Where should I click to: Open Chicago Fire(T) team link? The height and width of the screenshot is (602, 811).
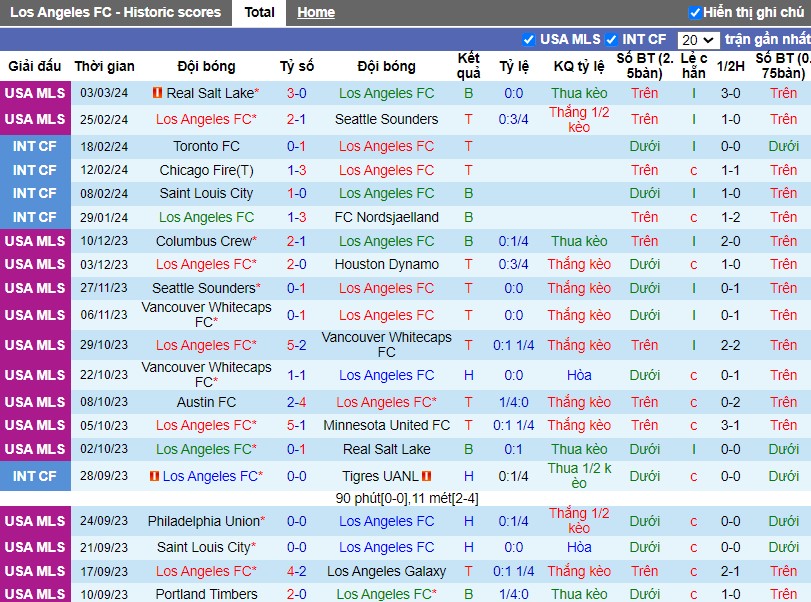pyautogui.click(x=206, y=170)
